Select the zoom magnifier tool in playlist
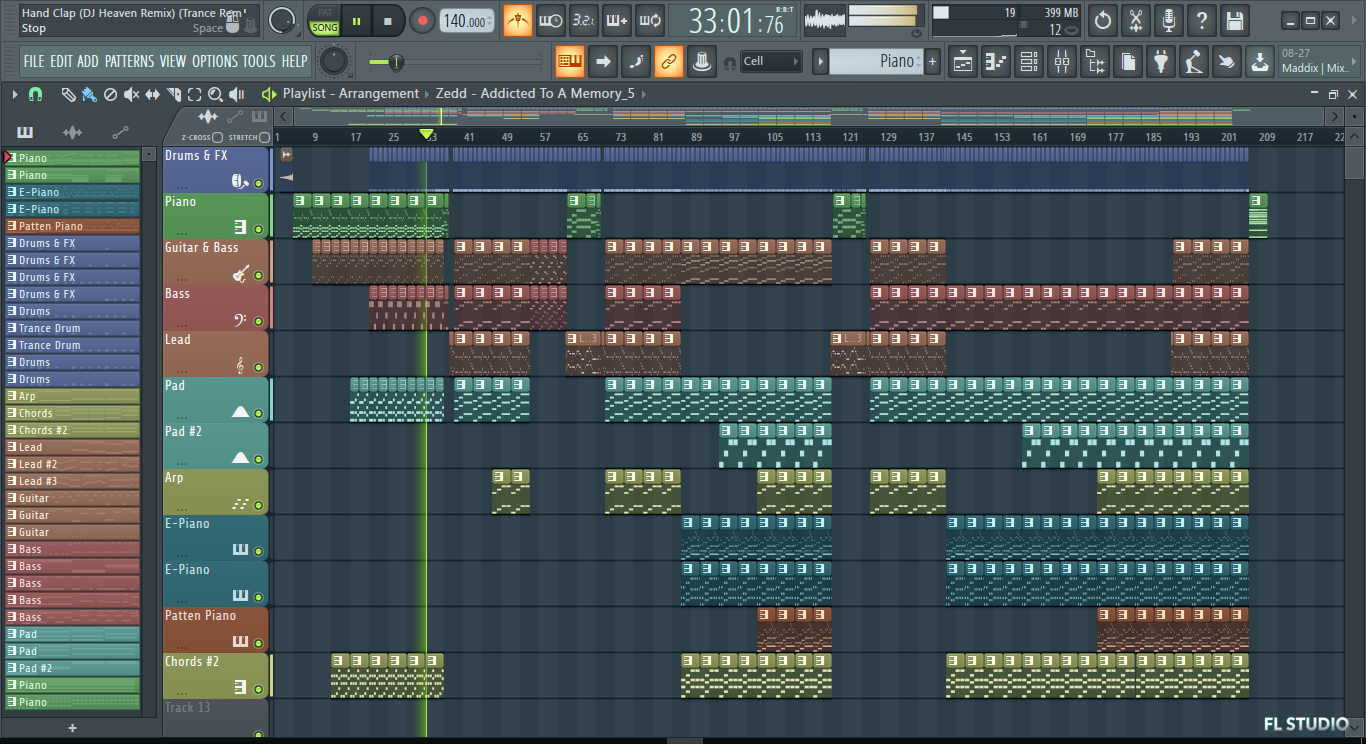Image resolution: width=1366 pixels, height=744 pixels. 215,94
